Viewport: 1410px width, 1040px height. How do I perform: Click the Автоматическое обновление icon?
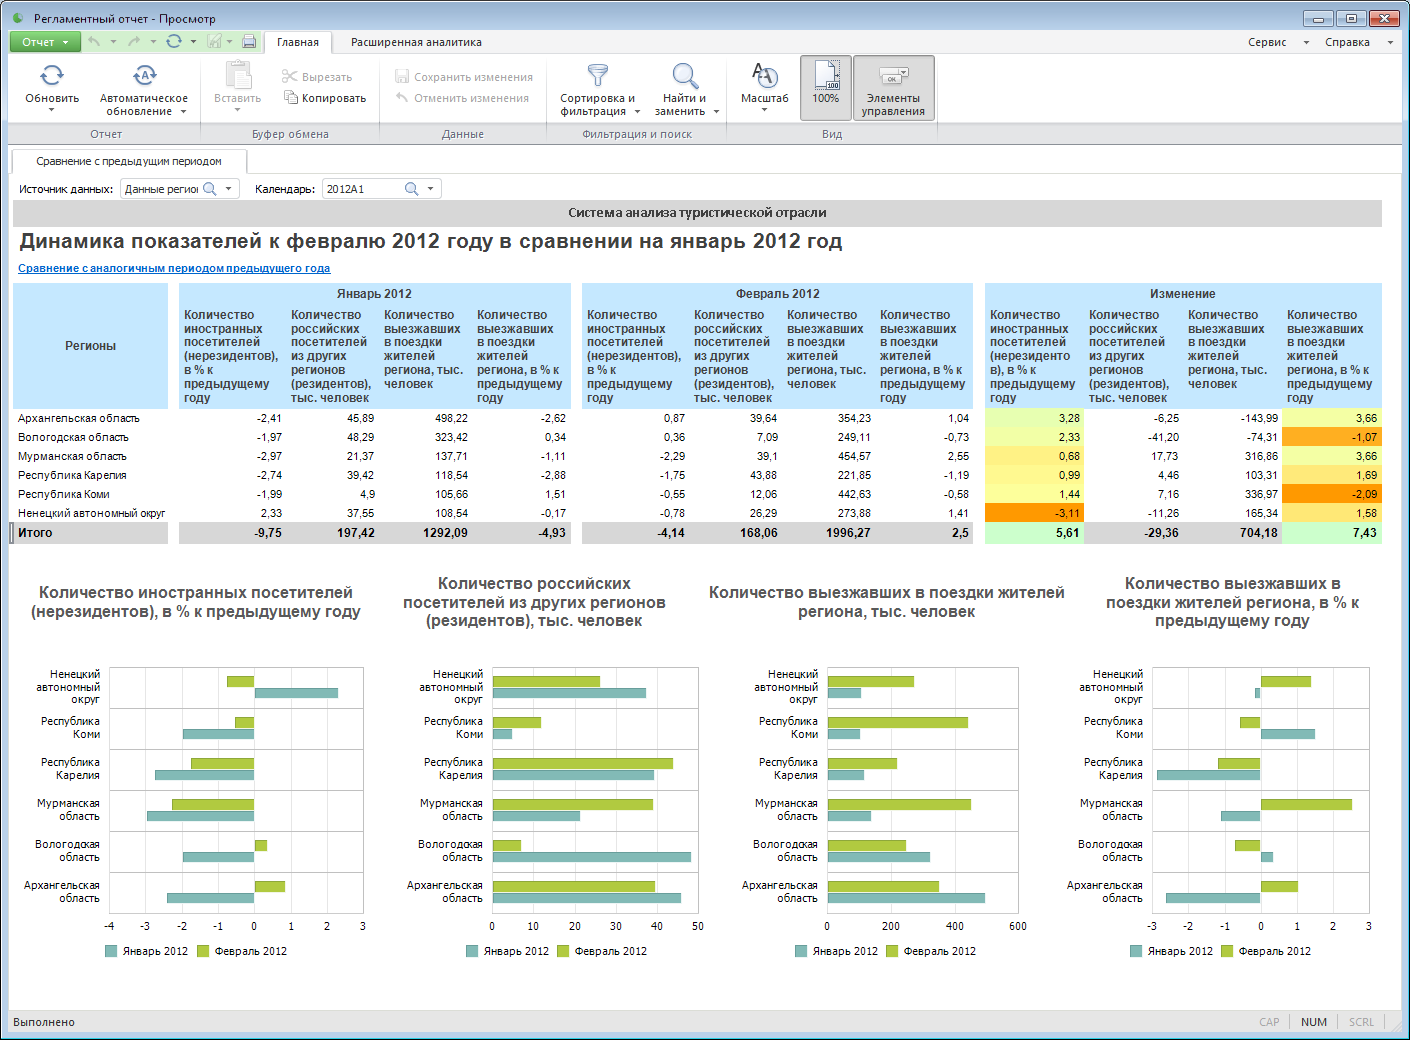pos(144,77)
